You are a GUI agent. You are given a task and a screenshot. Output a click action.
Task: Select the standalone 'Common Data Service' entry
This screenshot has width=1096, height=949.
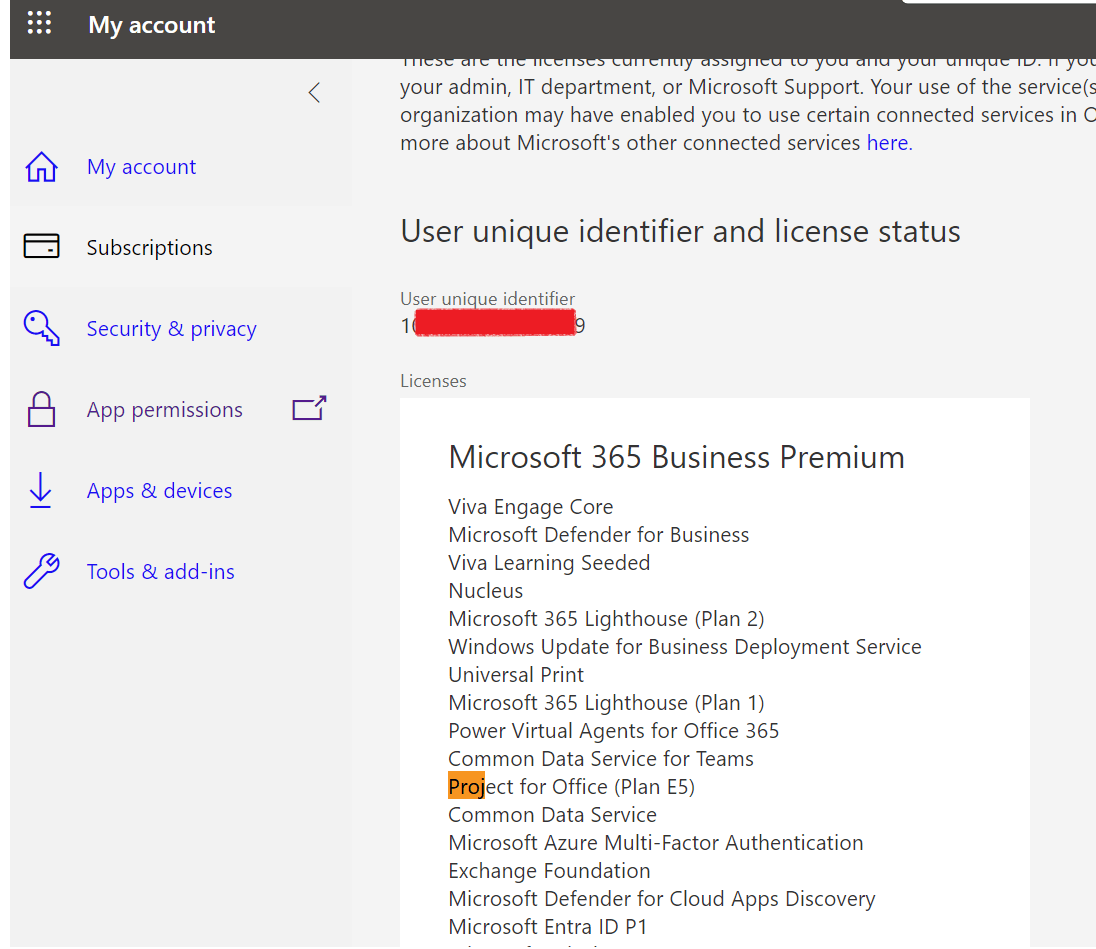(553, 815)
